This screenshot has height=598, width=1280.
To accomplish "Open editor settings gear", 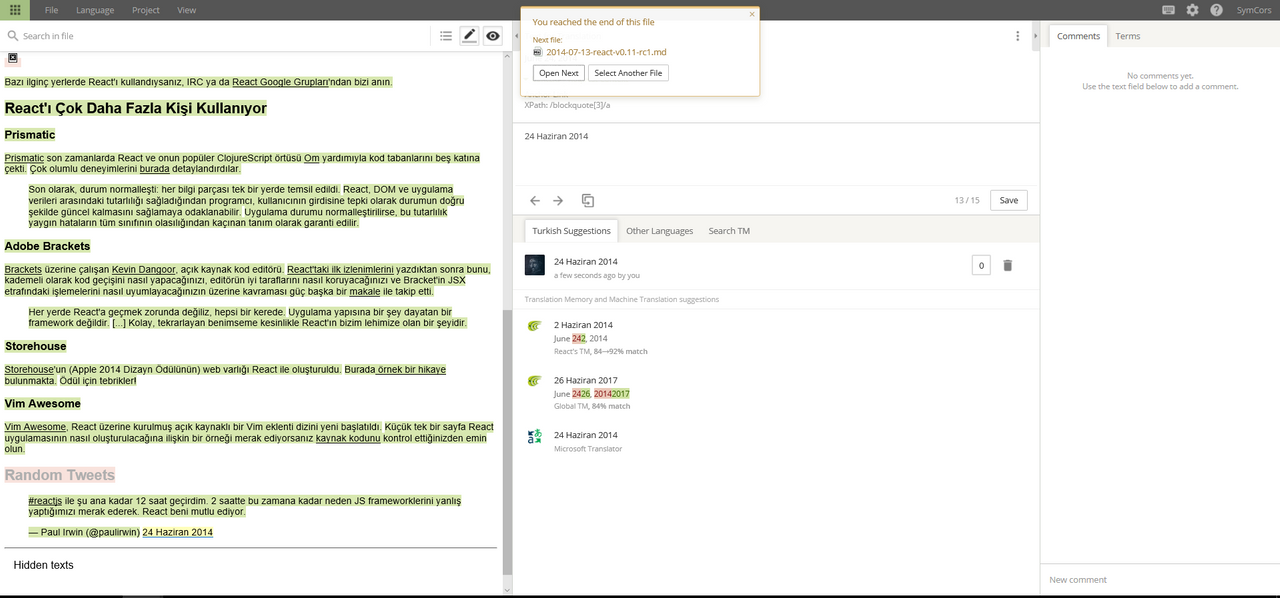I will pos(1192,10).
